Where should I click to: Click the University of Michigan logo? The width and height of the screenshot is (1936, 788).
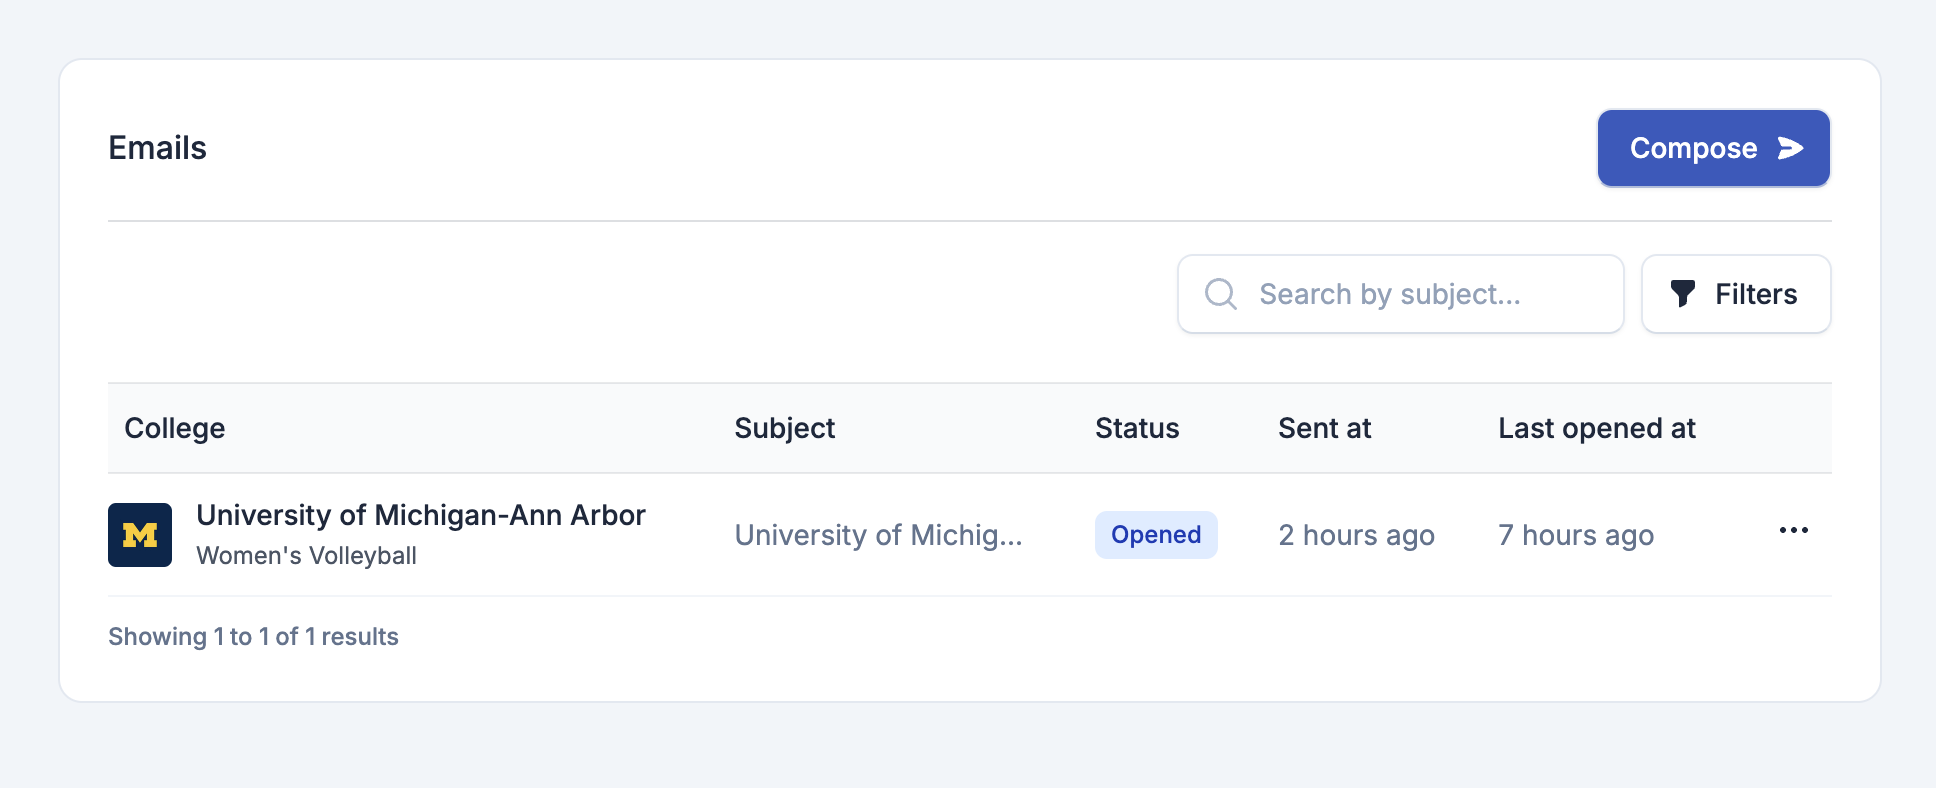pos(140,535)
